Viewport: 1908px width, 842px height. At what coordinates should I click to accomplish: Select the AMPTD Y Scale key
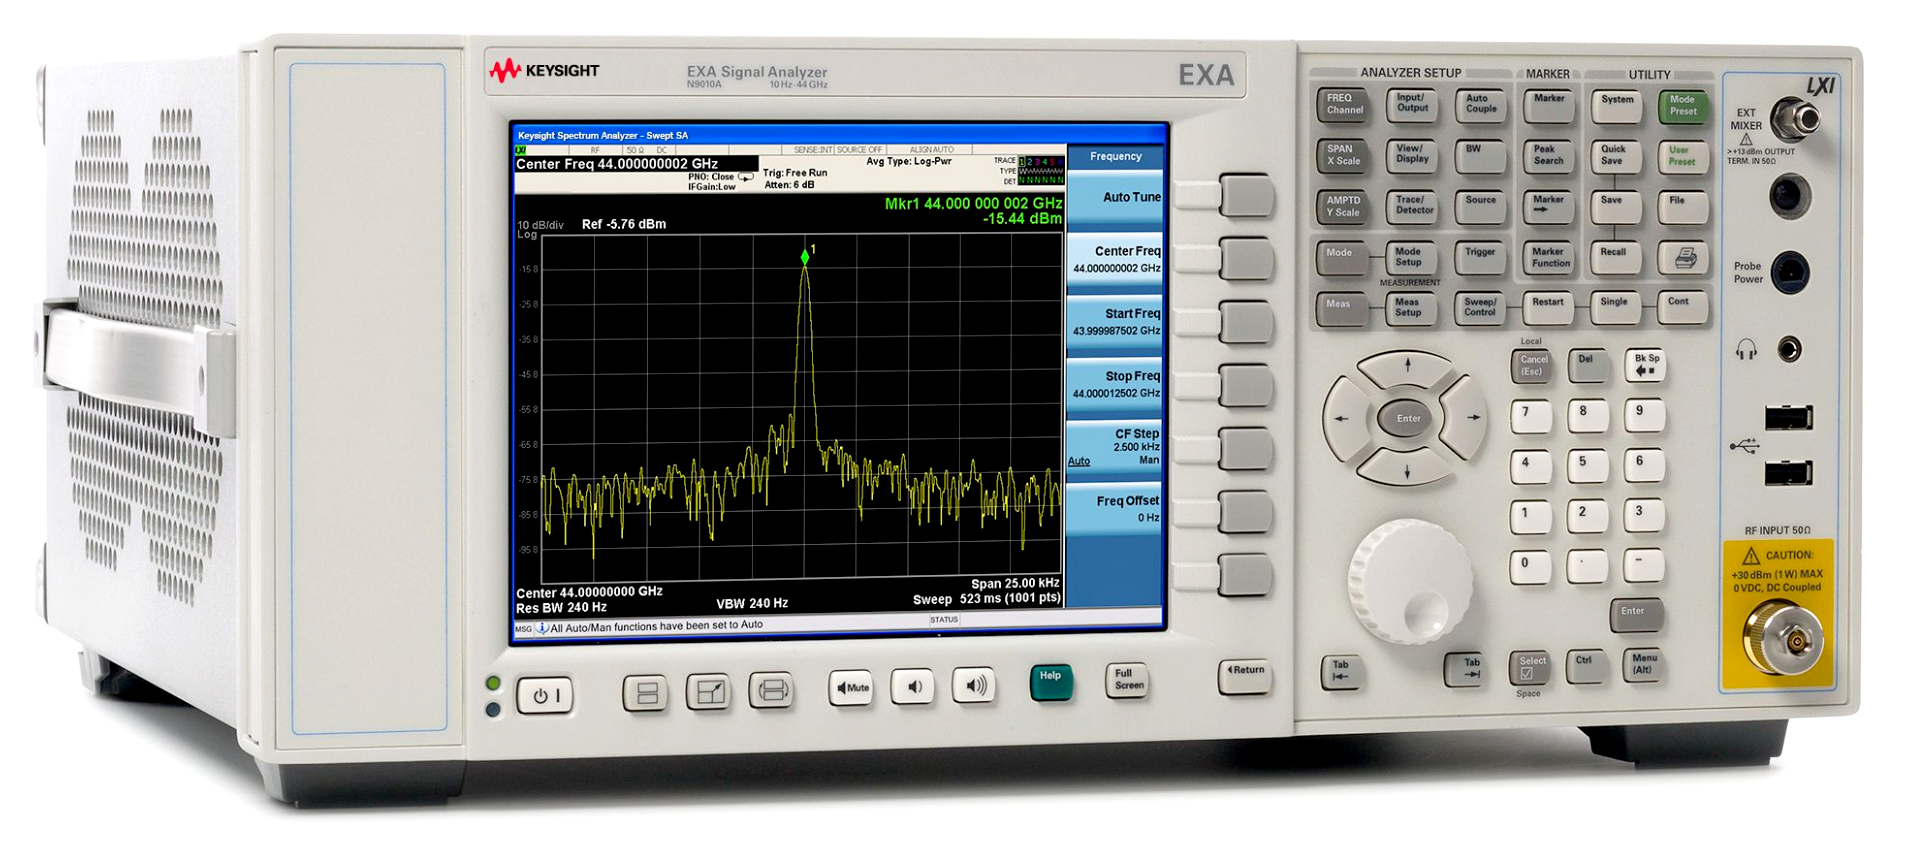[x=1343, y=207]
